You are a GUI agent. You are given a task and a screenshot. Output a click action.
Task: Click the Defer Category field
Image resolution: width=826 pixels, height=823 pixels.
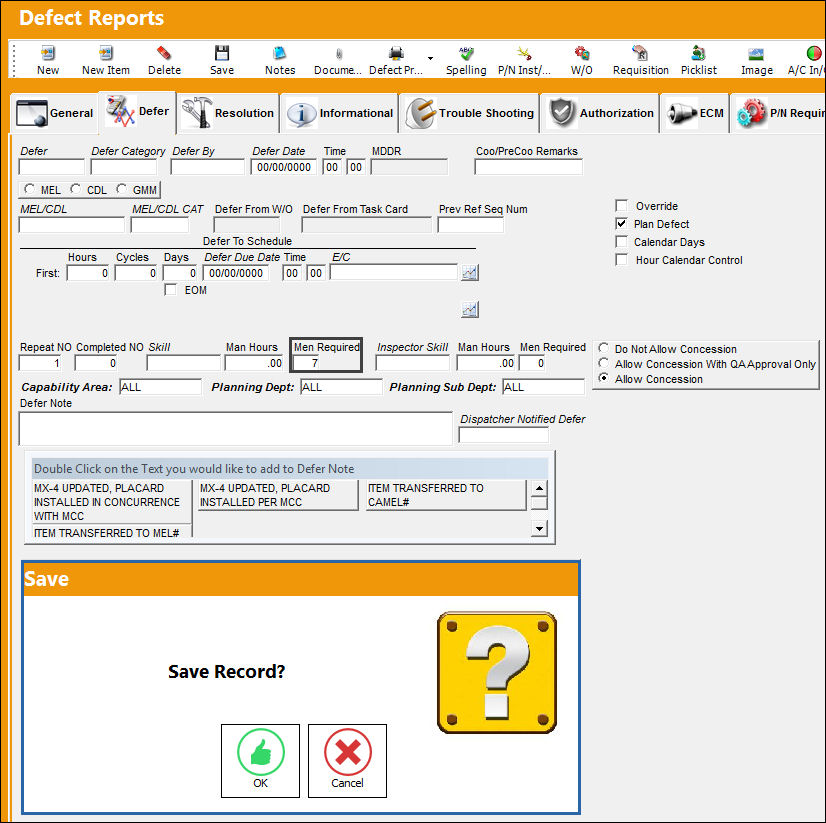point(124,167)
